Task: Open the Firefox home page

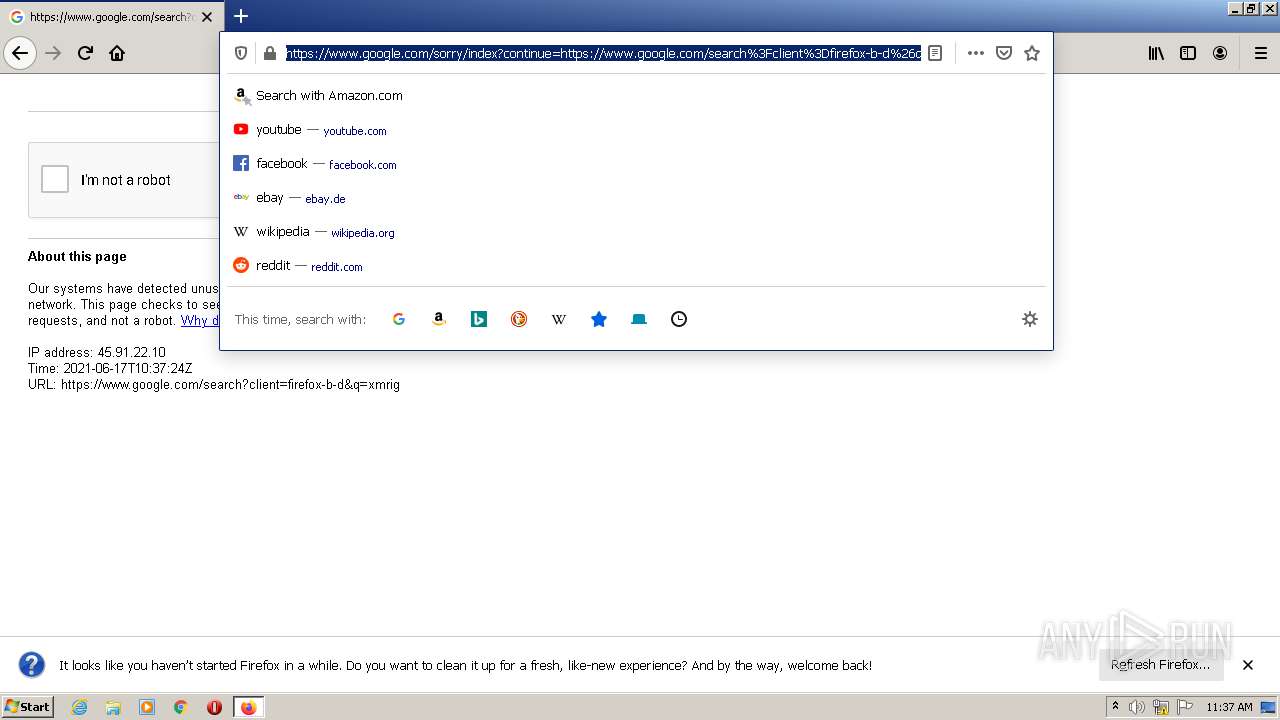Action: point(117,53)
